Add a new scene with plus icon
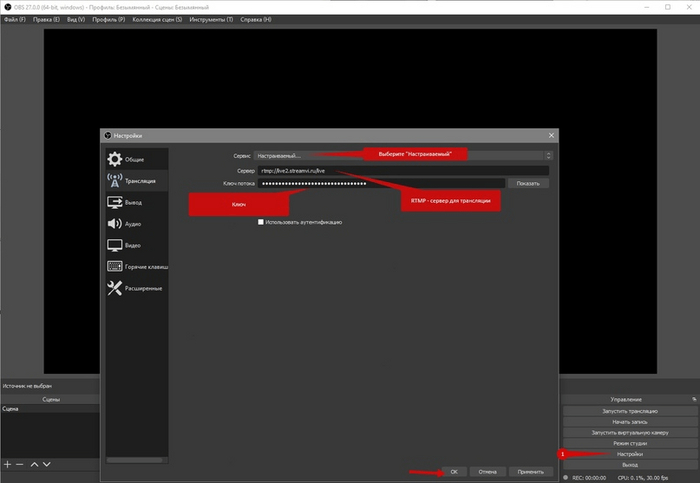The width and height of the screenshot is (700, 483). [x=7, y=465]
